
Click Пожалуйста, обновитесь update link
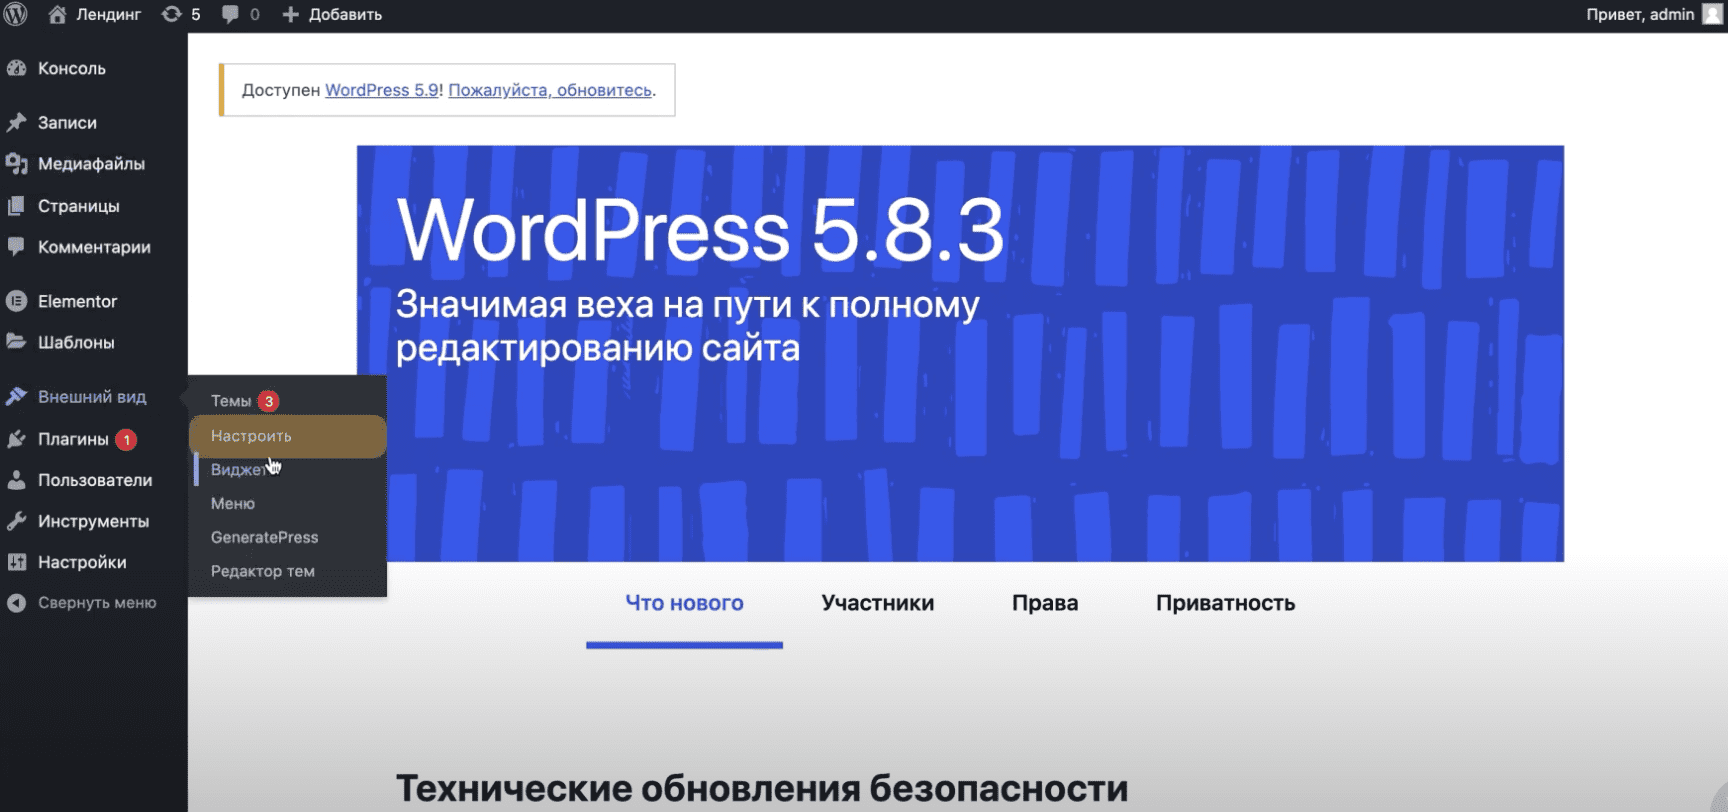[x=550, y=90]
